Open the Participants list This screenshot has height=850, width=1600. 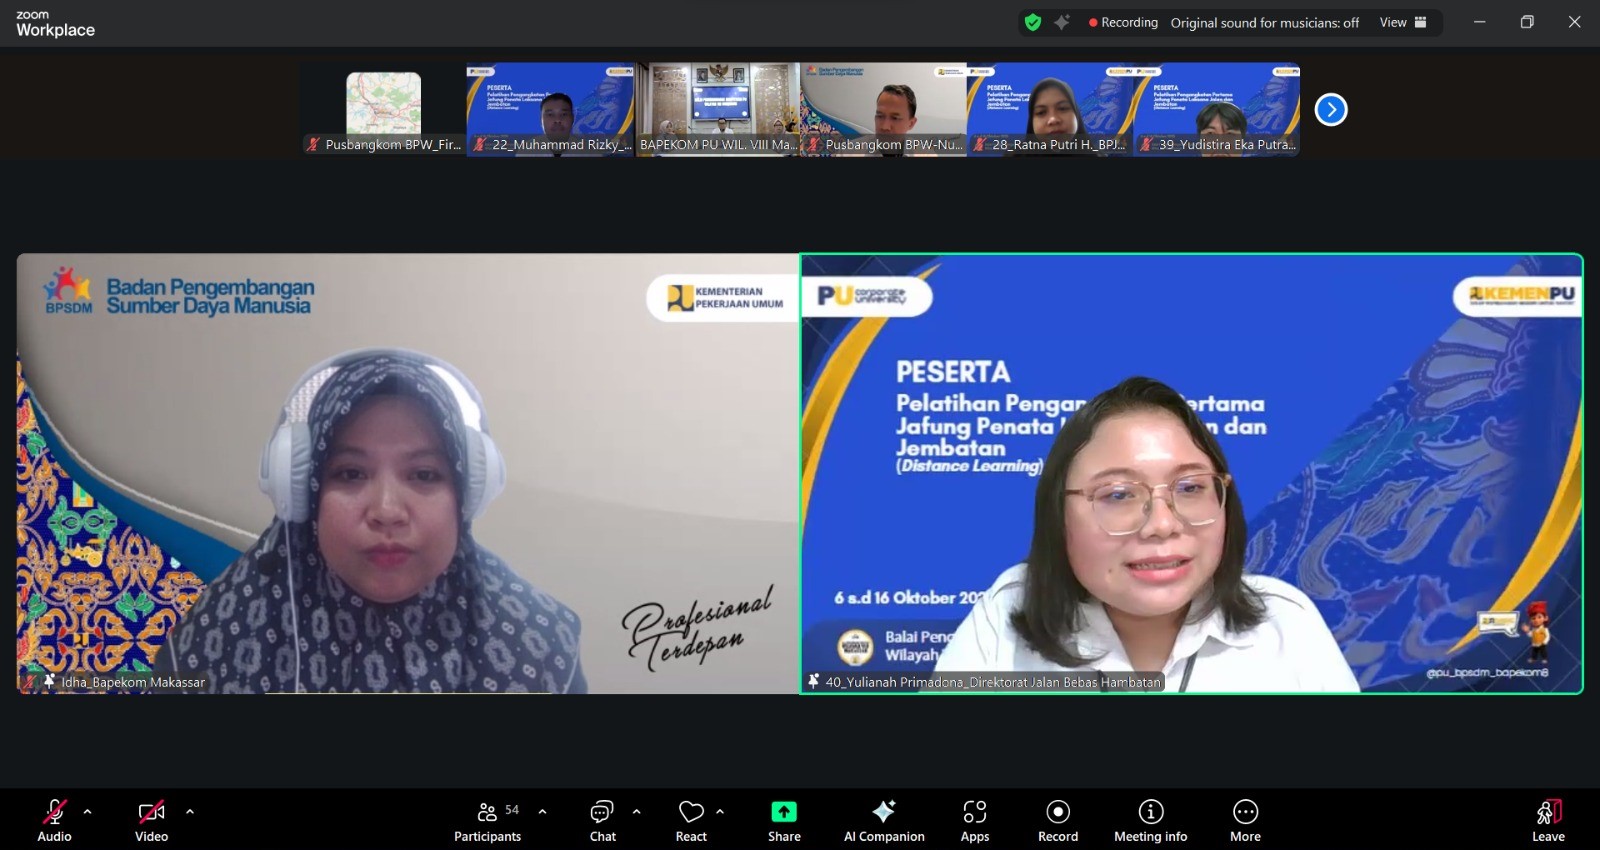coord(487,820)
